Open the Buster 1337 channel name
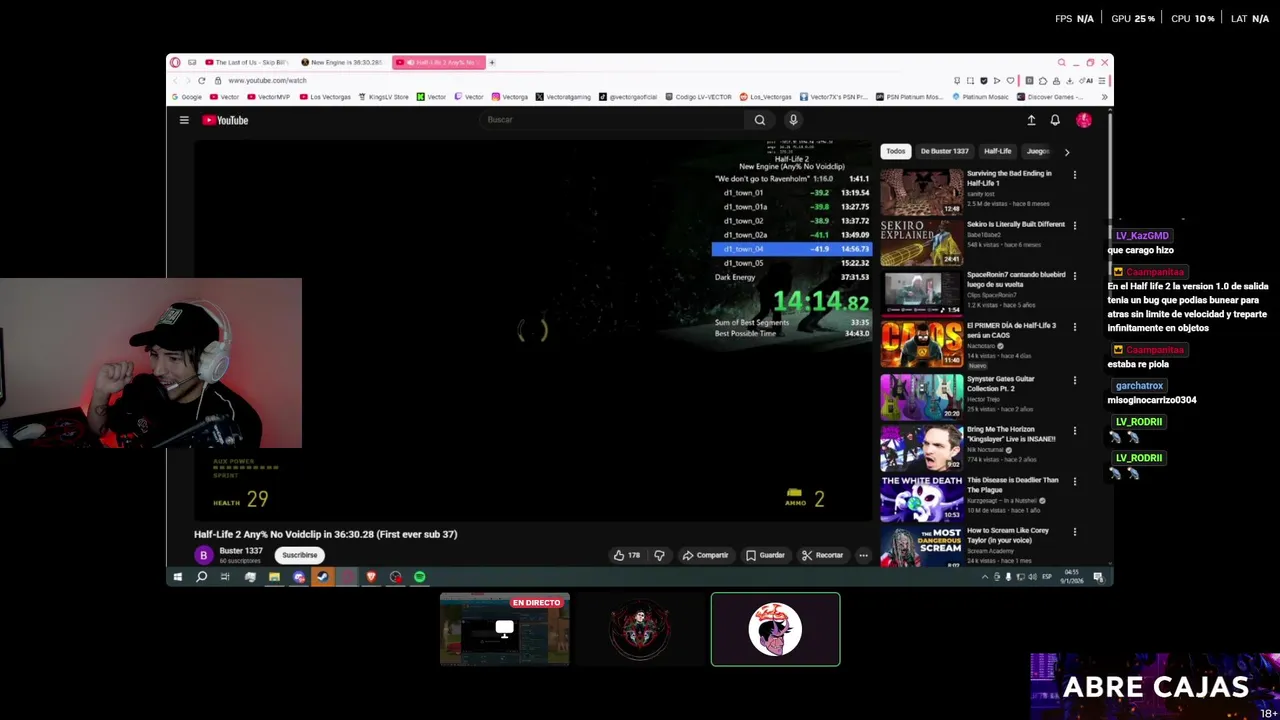 (241, 551)
